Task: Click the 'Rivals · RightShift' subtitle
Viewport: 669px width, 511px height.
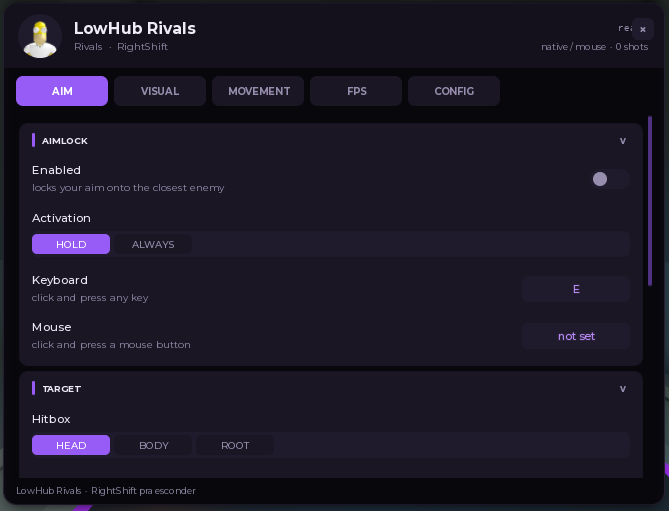Action: pyautogui.click(x=121, y=46)
